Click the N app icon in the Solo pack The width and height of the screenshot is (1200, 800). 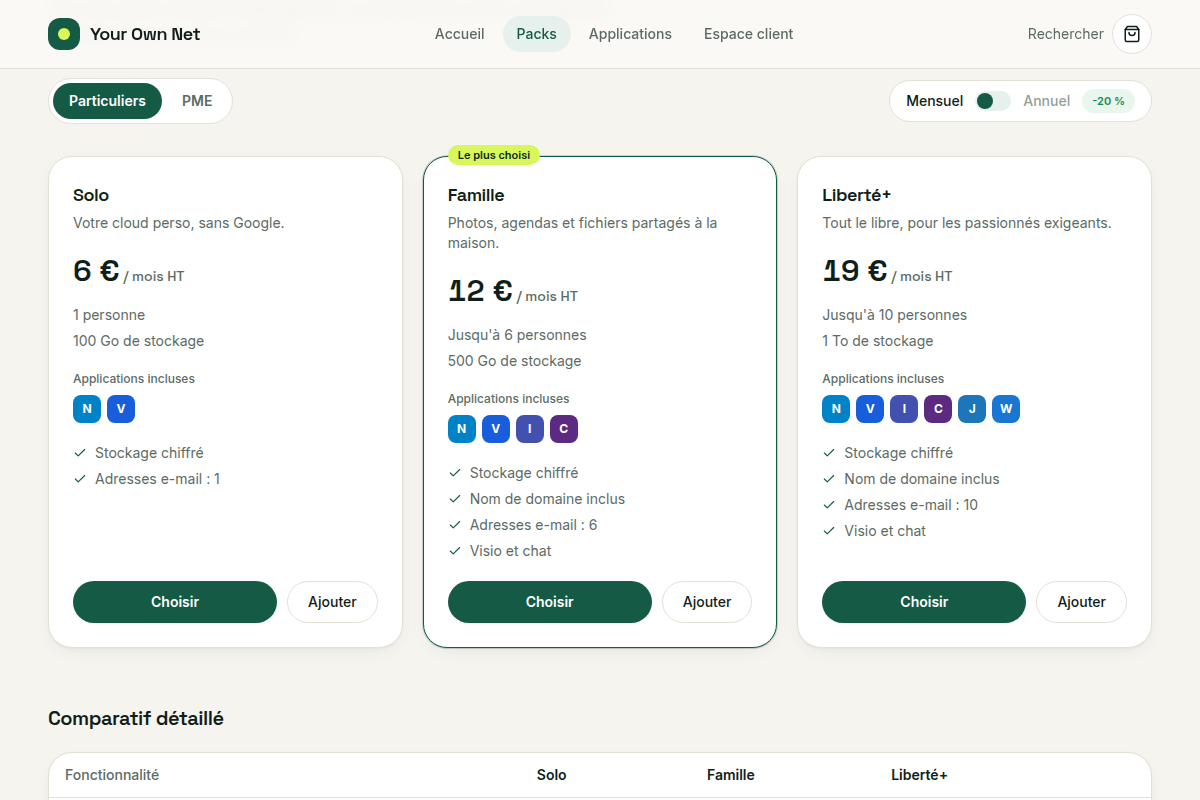[x=87, y=409]
